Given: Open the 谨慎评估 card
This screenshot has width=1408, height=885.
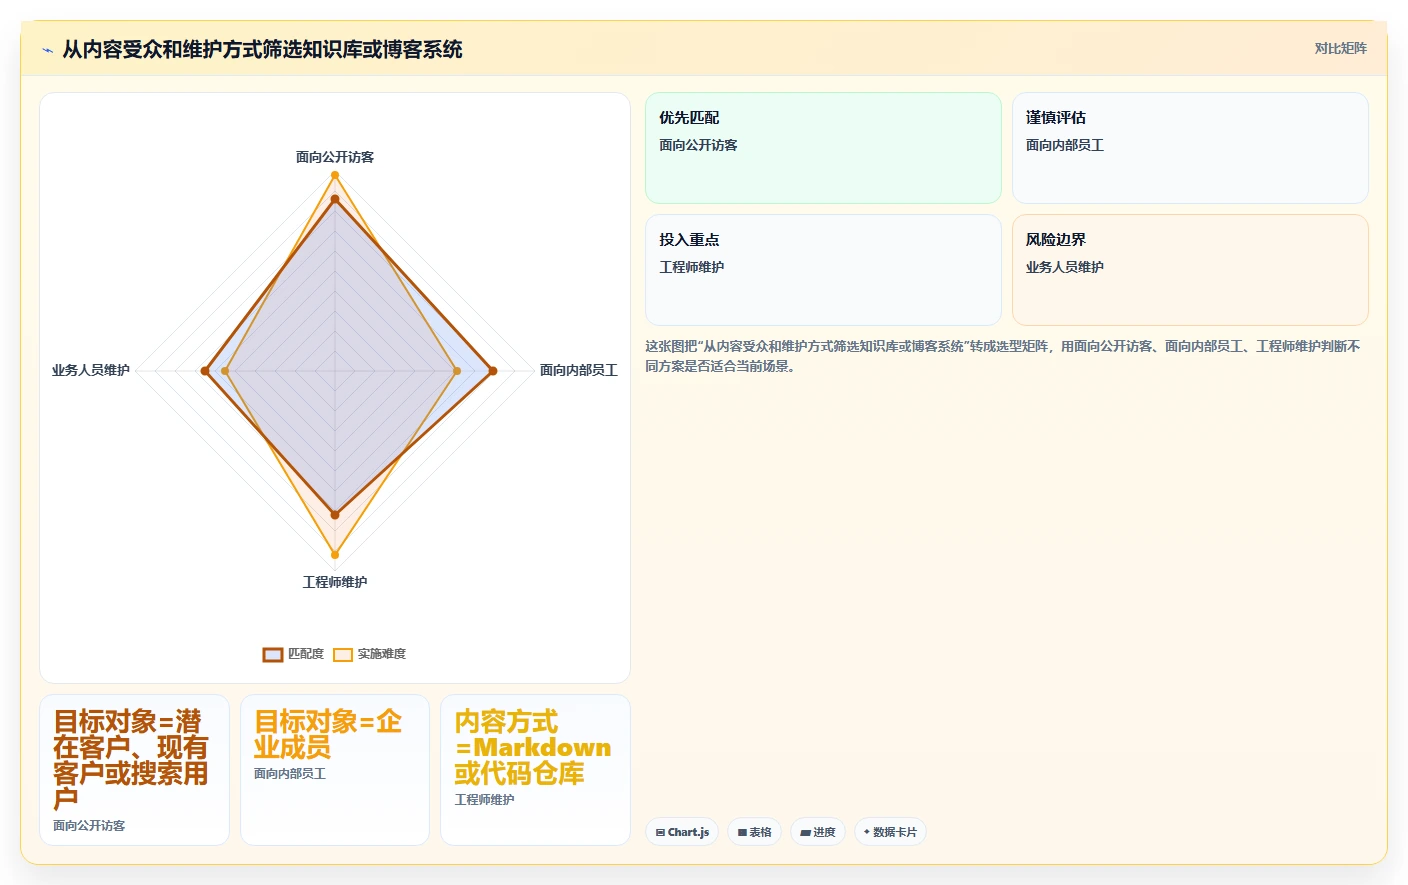Looking at the screenshot, I should [x=1190, y=148].
